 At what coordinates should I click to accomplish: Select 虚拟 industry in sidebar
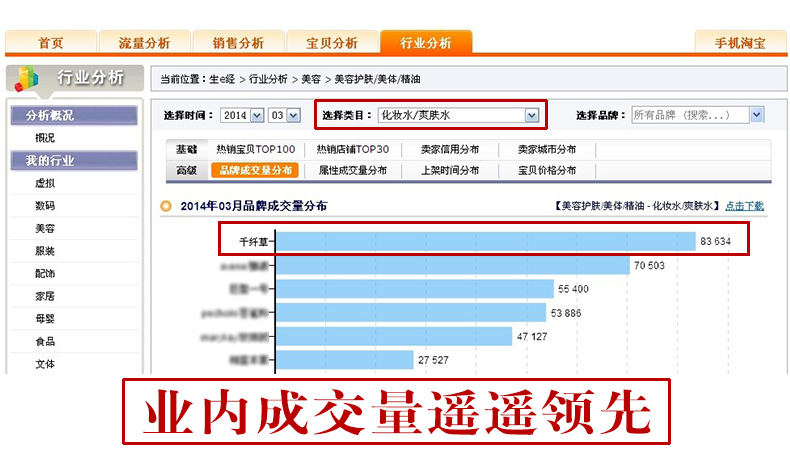(45, 183)
